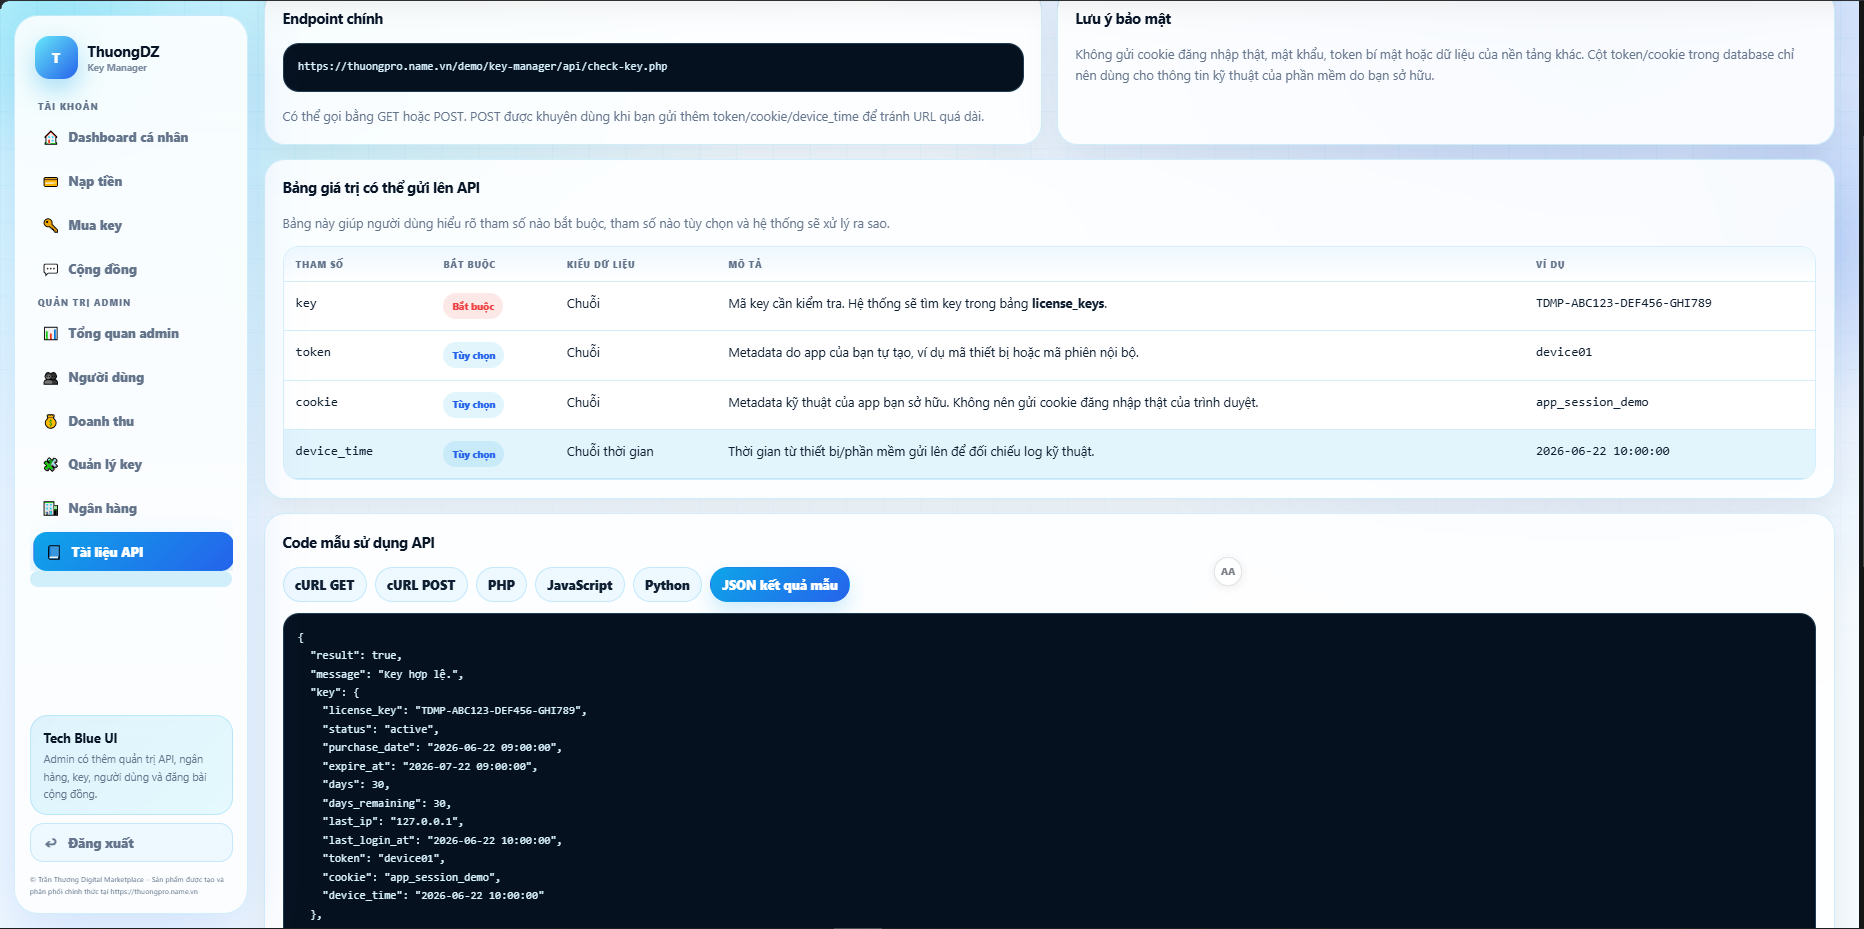This screenshot has height=929, width=1864.
Task: Click the Doanh thu money bag icon
Action: [x=51, y=422]
